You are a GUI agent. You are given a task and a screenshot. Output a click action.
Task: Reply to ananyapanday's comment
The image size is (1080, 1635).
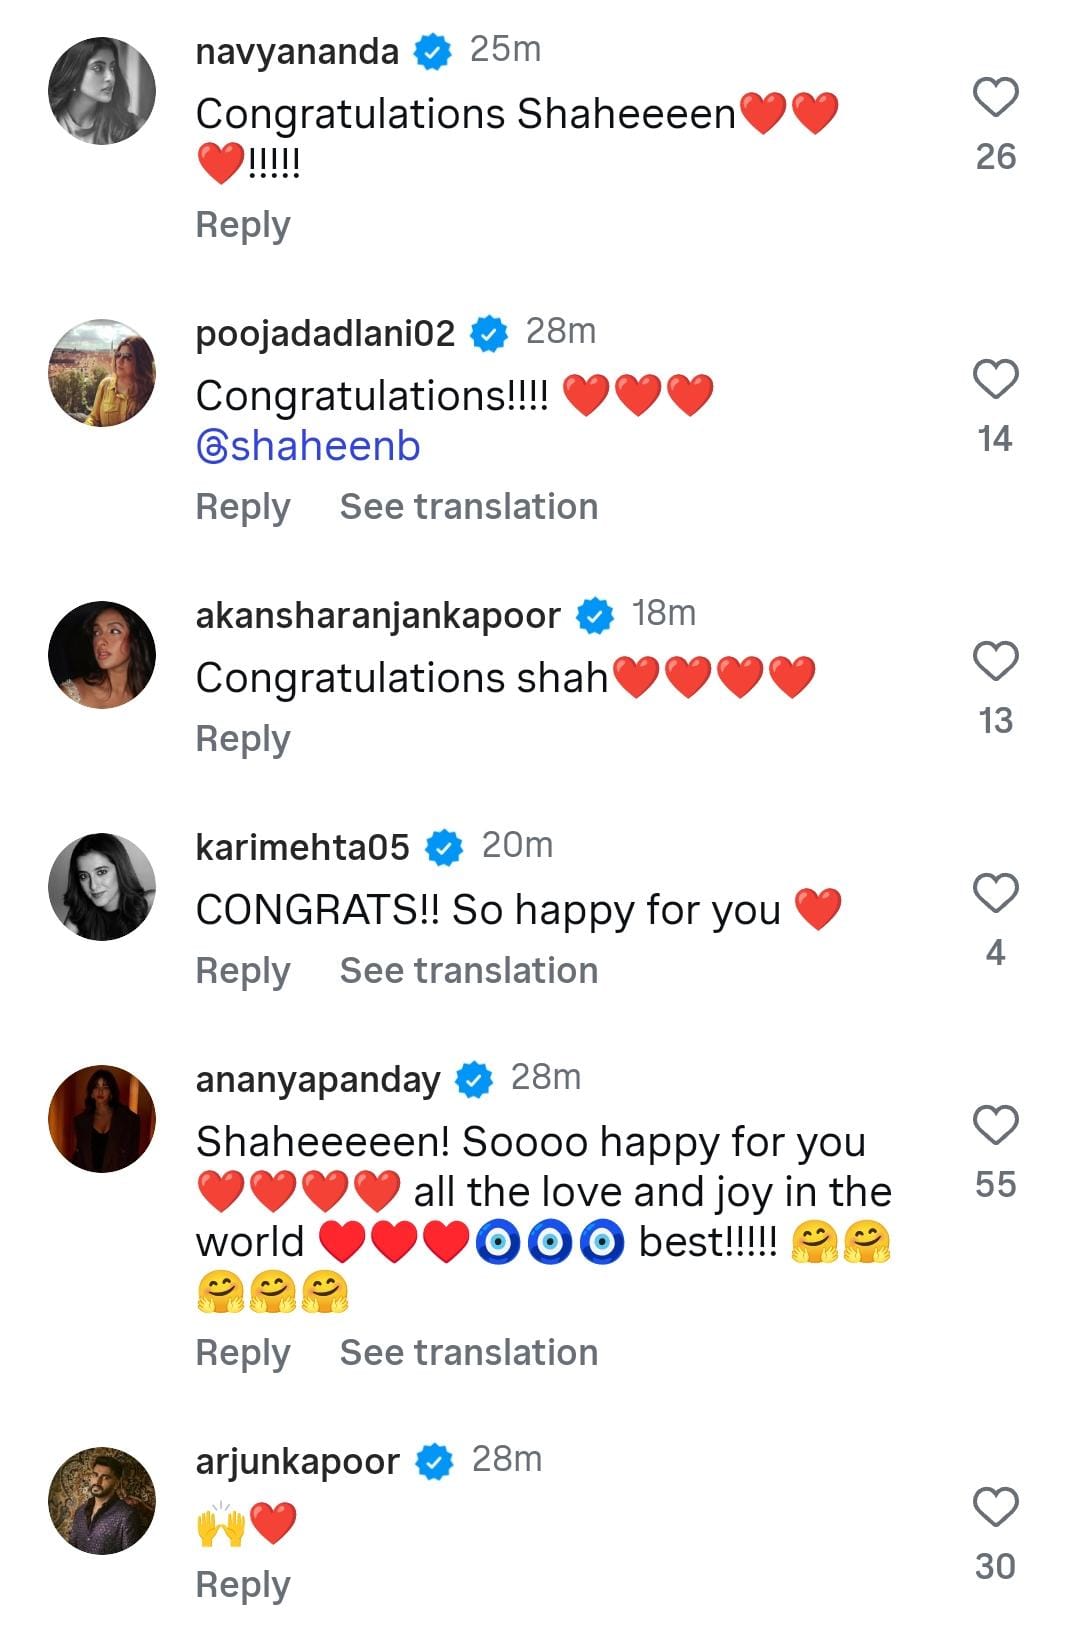pyautogui.click(x=243, y=1353)
